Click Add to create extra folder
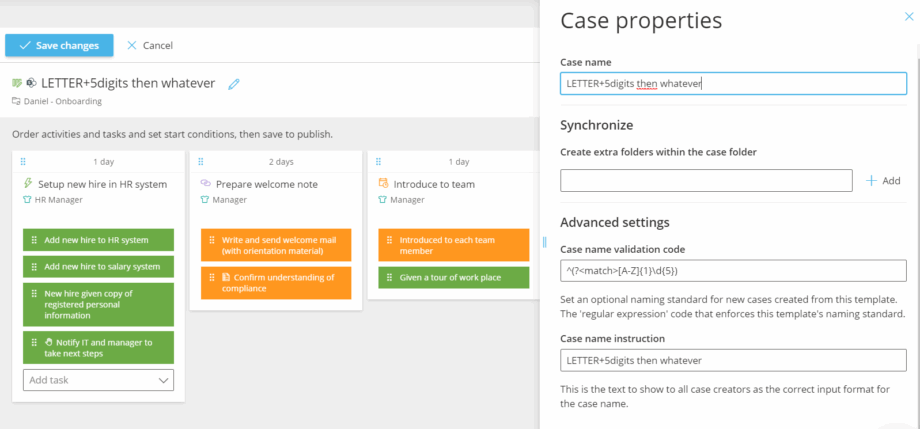The image size is (920, 429). point(883,180)
